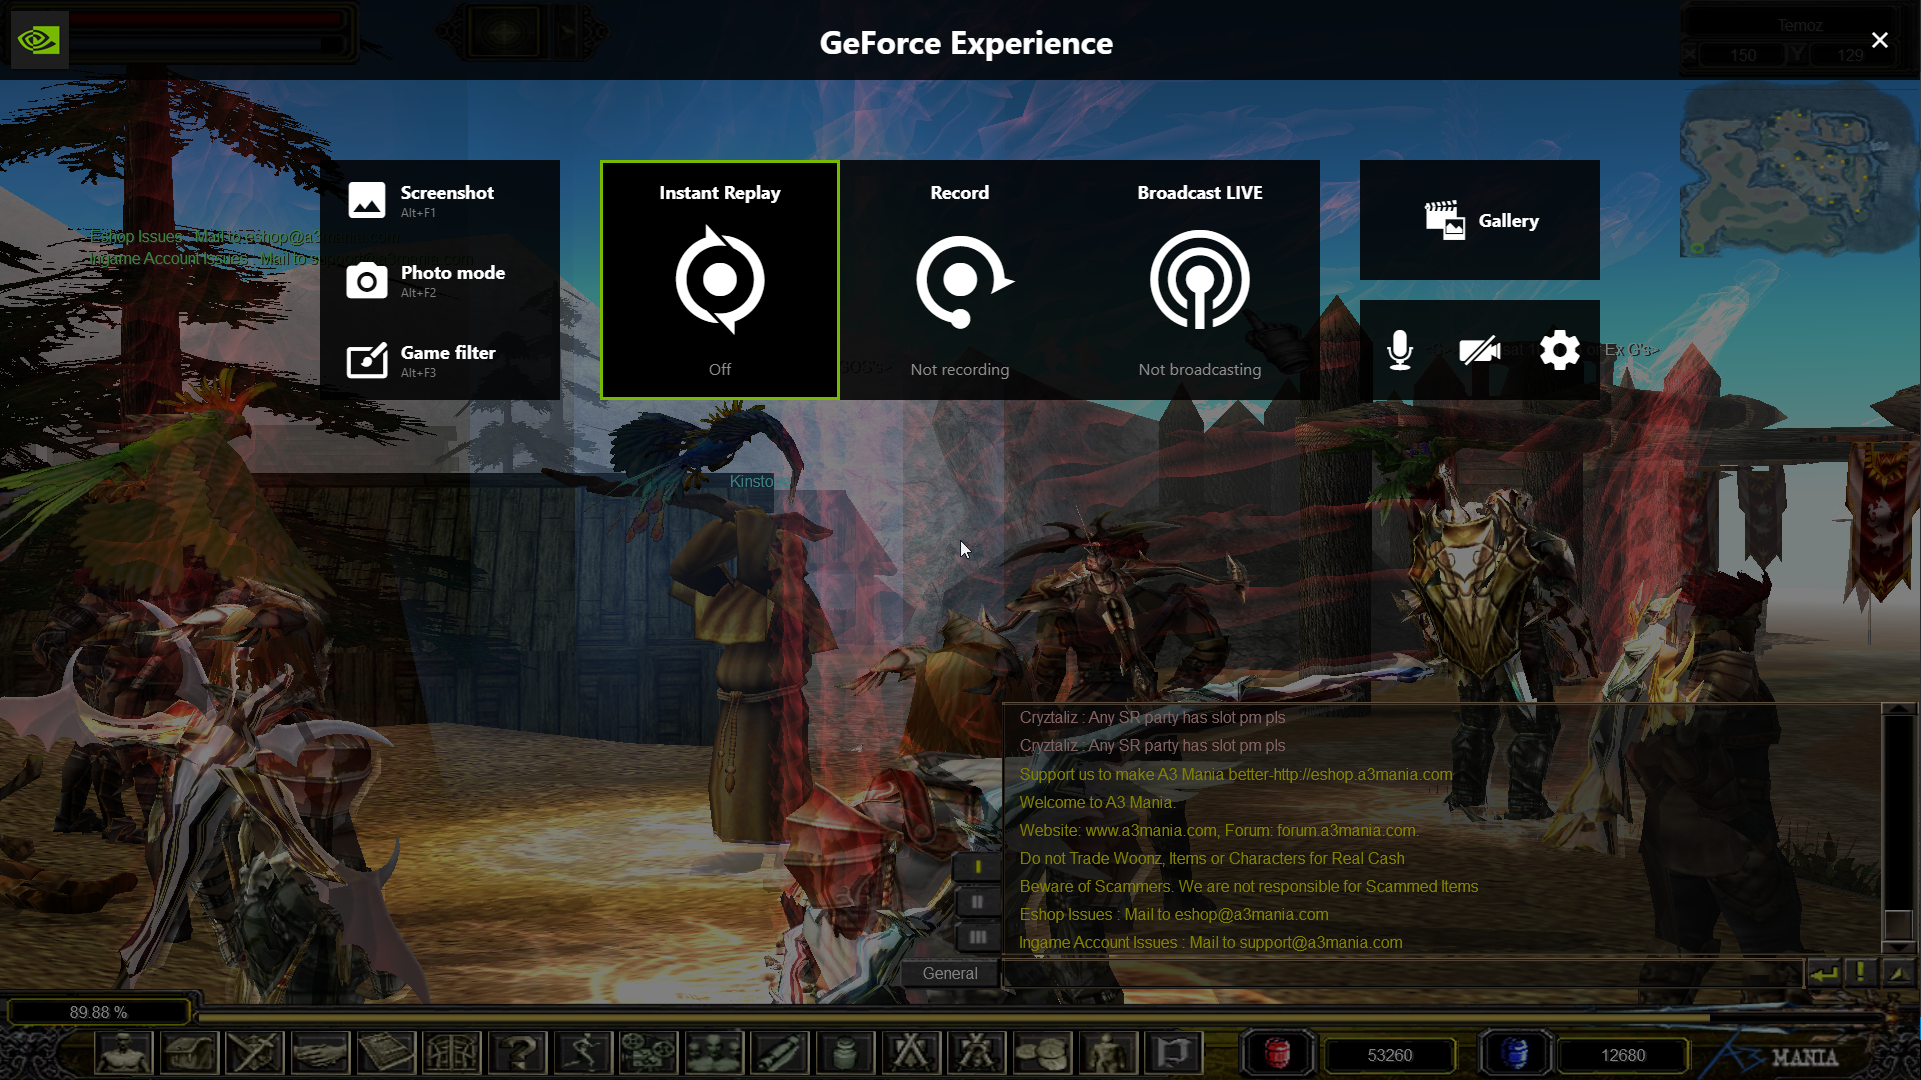
Task: Click the eshop.a3mania.com support chat line
Action: point(1236,774)
